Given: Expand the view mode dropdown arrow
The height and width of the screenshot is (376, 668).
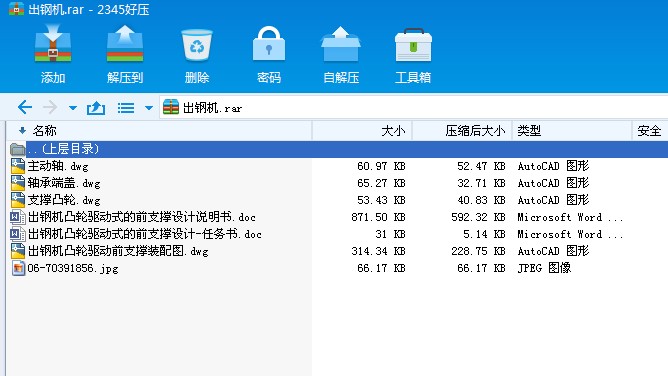Looking at the screenshot, I should coord(149,108).
